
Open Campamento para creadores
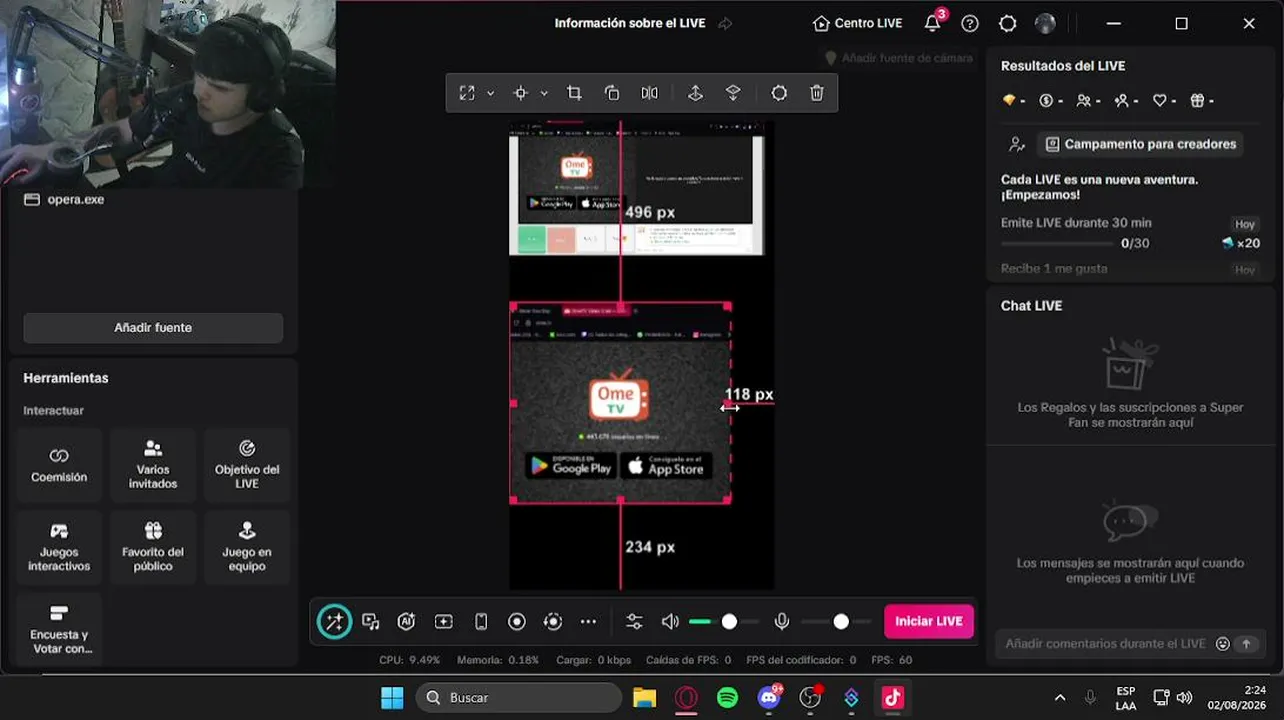(x=1140, y=144)
